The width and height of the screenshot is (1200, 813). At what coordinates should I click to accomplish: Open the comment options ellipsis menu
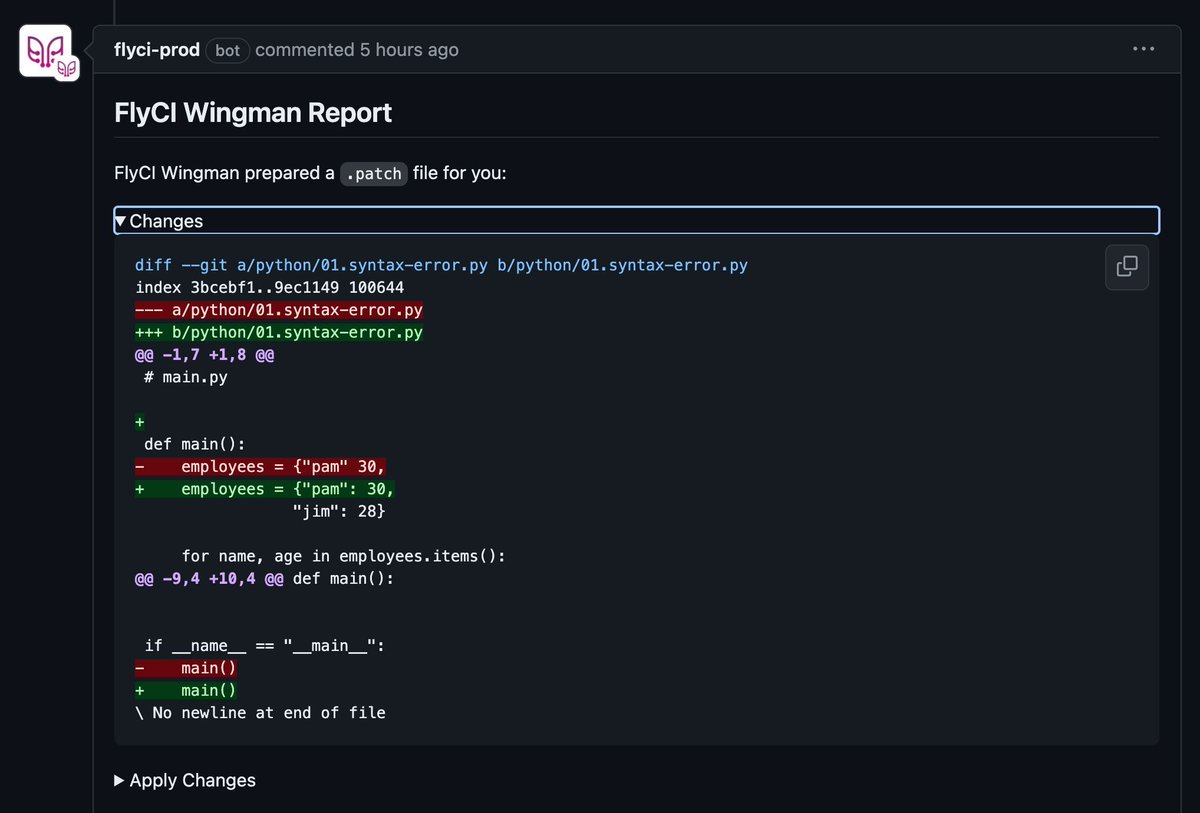pos(1144,49)
